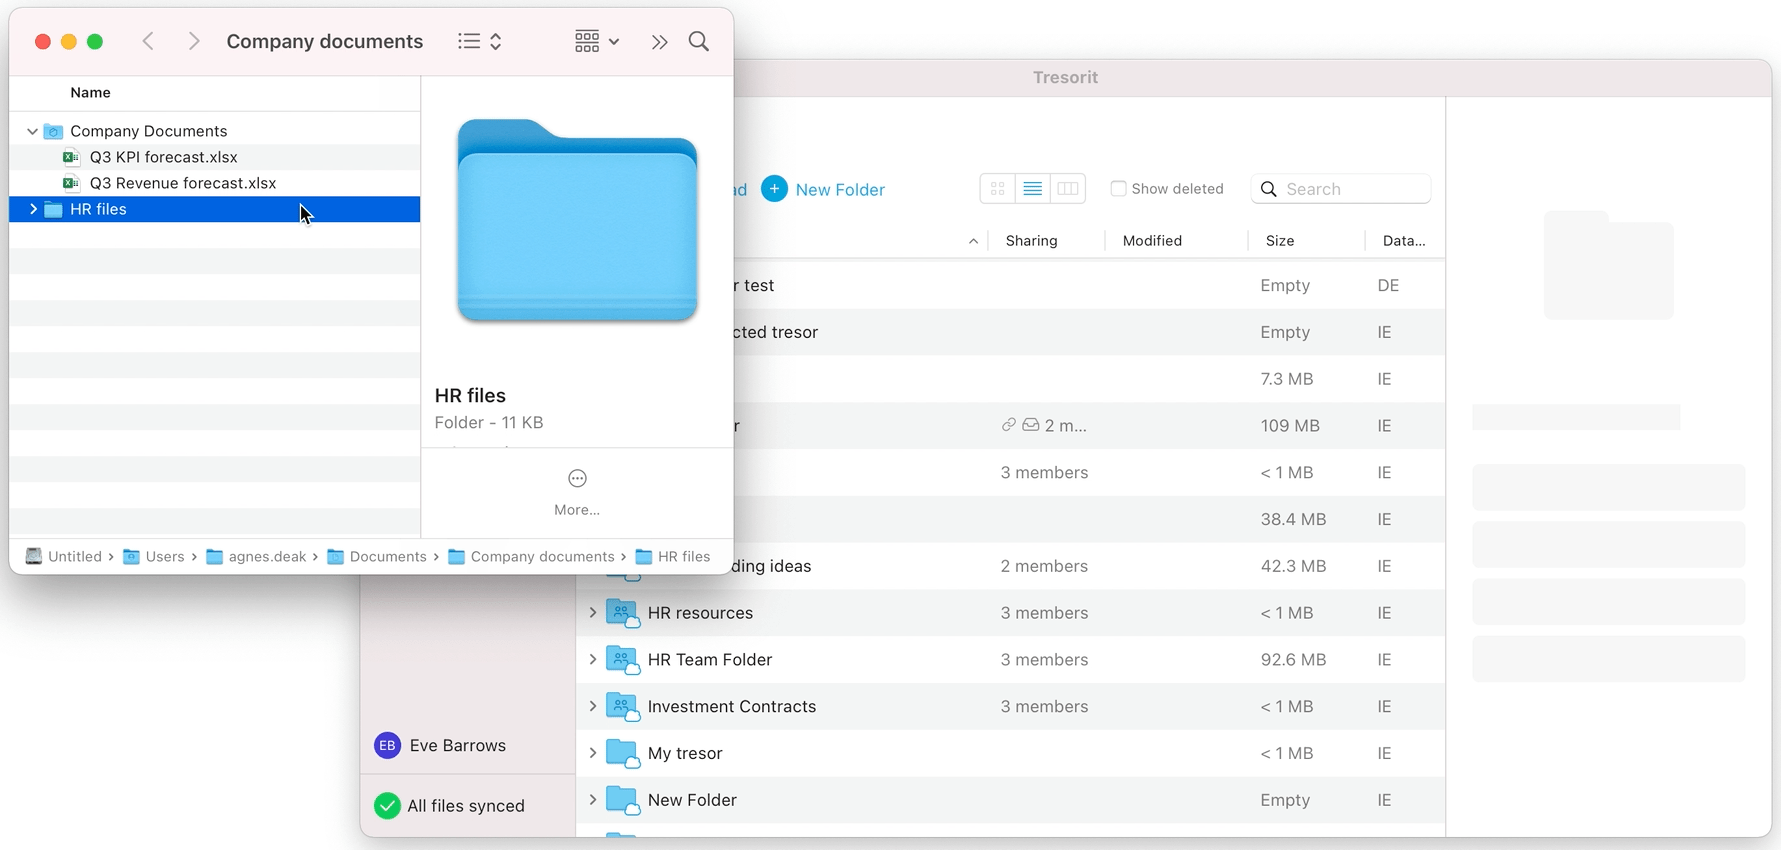Go to Company documents in path bar
Image resolution: width=1781 pixels, height=850 pixels.
[x=531, y=557]
